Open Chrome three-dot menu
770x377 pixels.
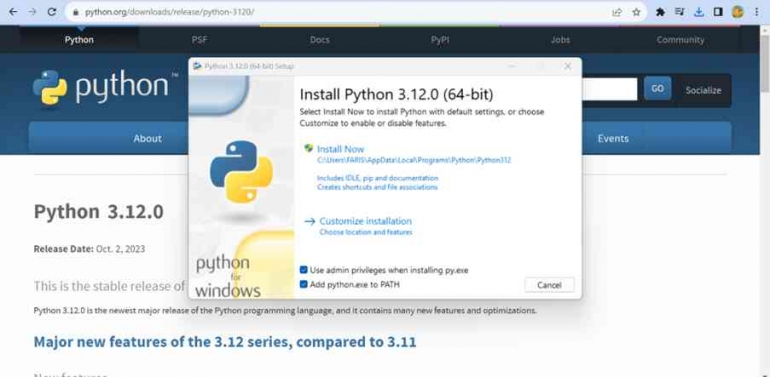[x=756, y=12]
